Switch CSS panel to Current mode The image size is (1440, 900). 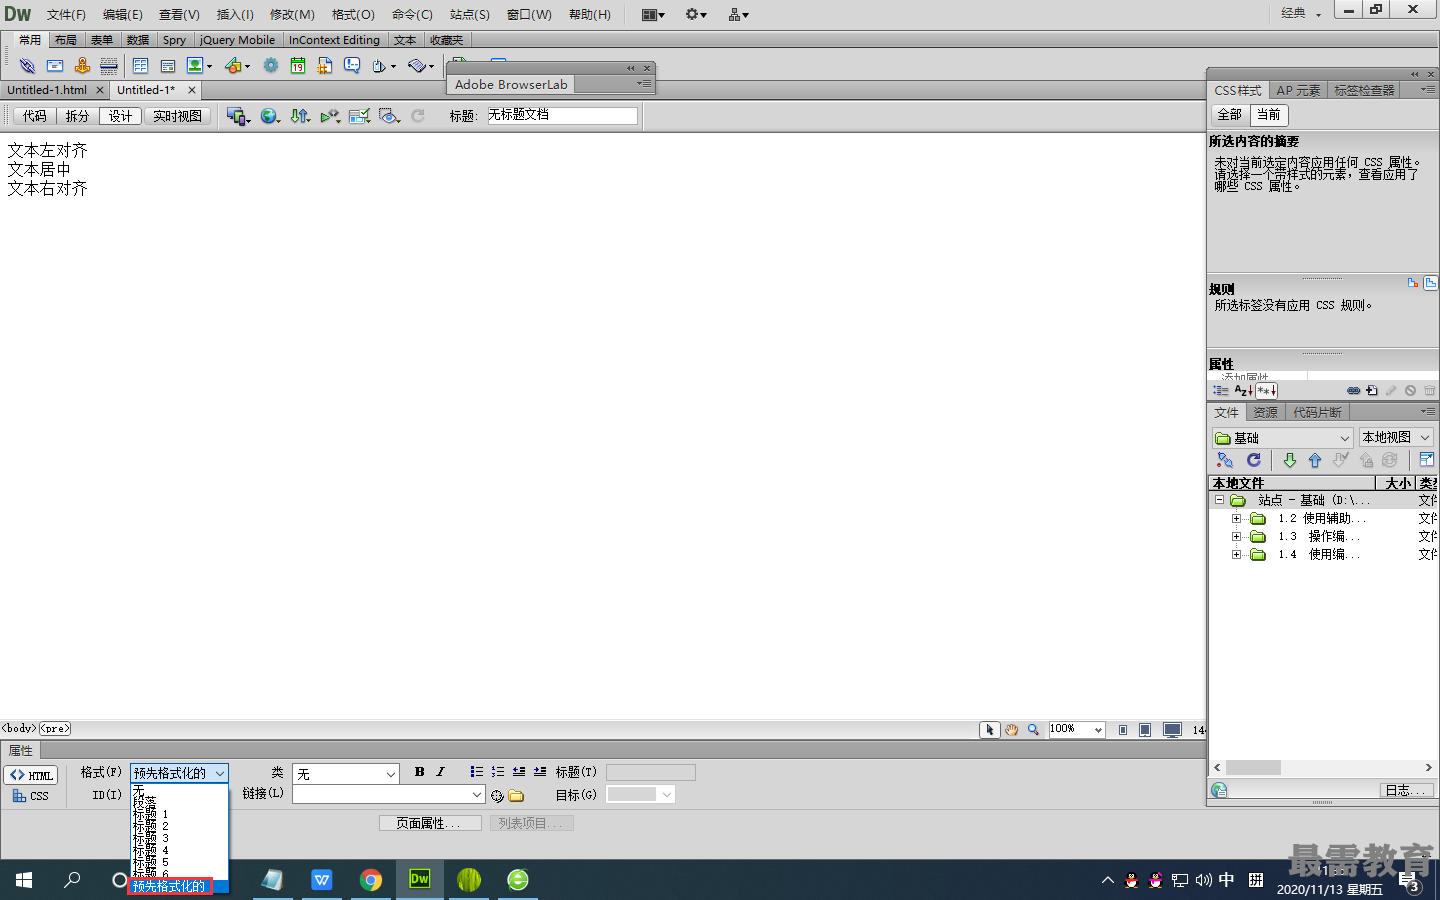coord(1268,115)
